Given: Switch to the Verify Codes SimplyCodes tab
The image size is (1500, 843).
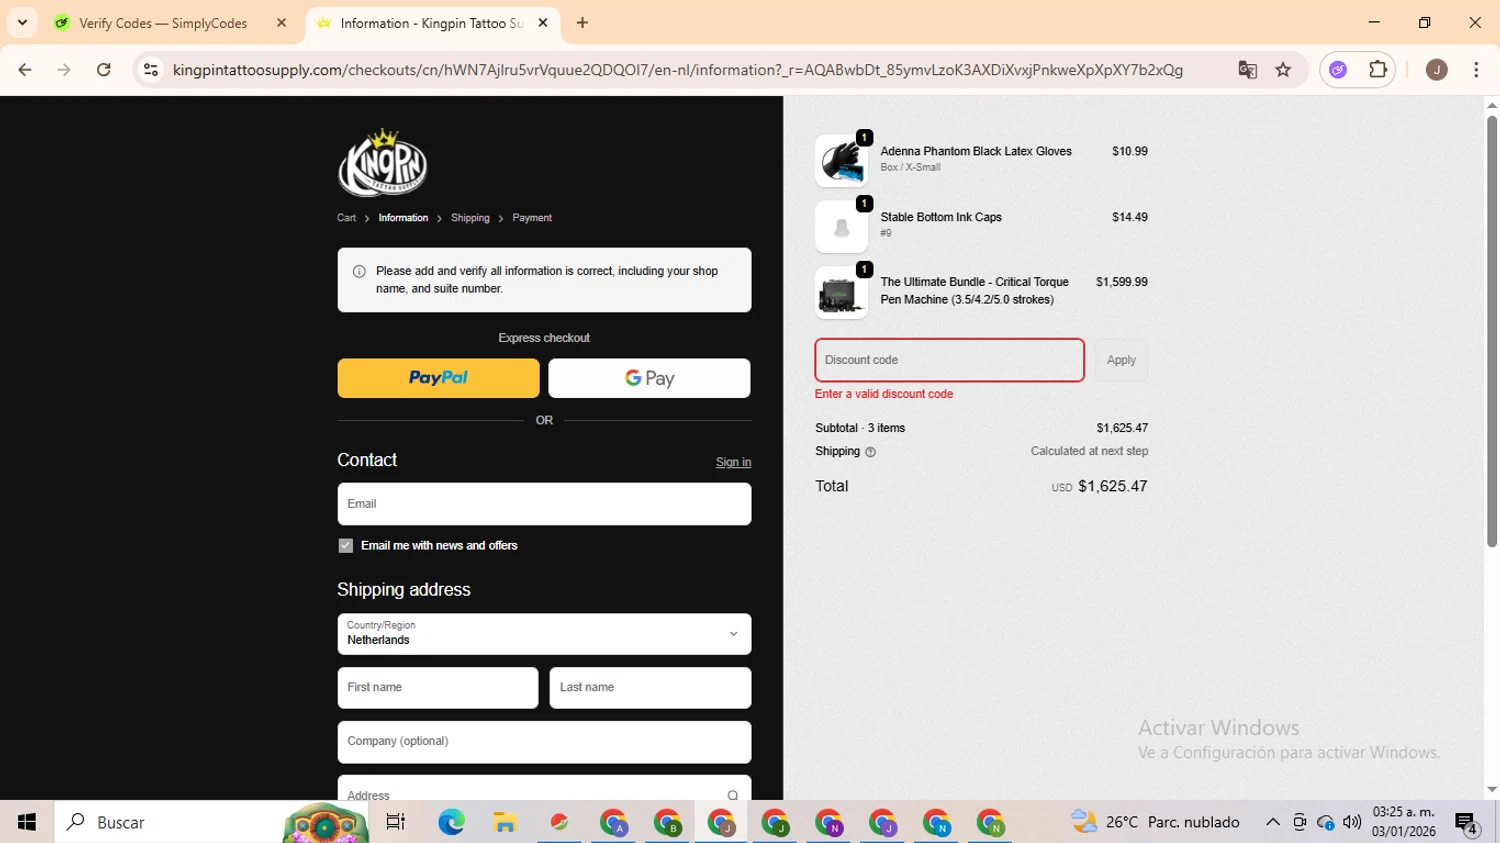Looking at the screenshot, I should (x=170, y=23).
